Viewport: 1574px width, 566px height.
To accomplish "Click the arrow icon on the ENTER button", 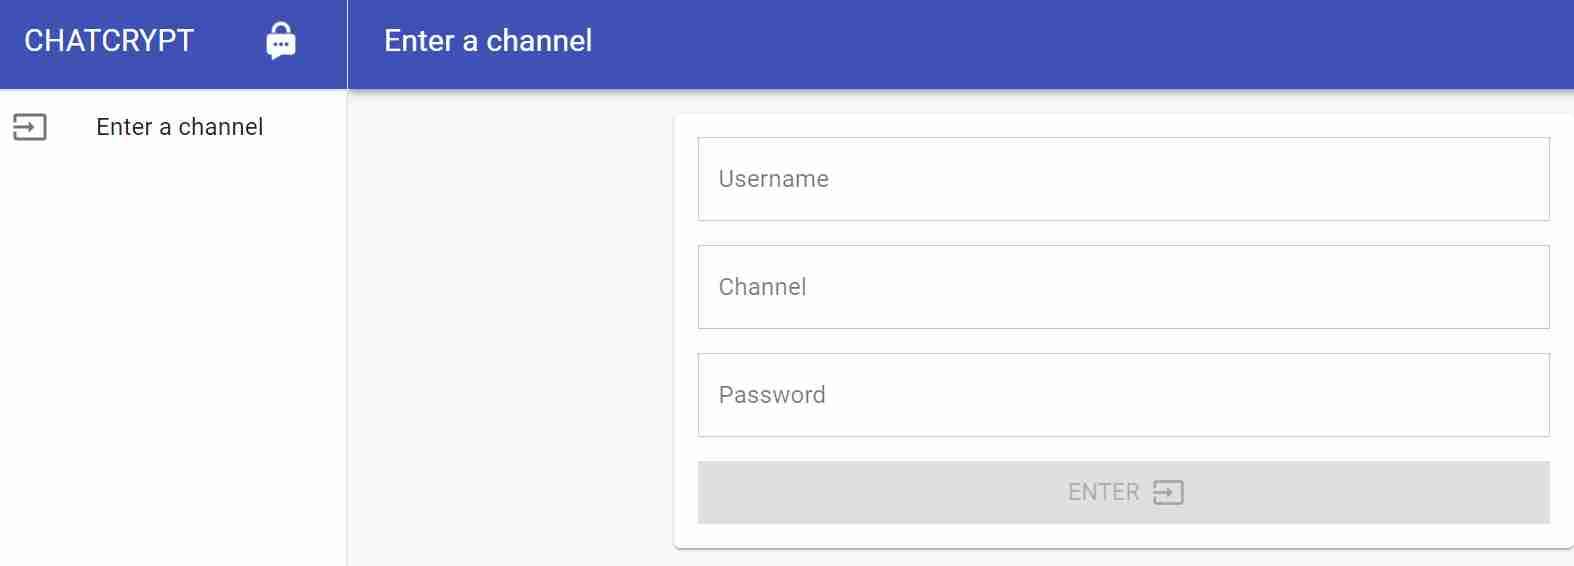I will (1168, 492).
